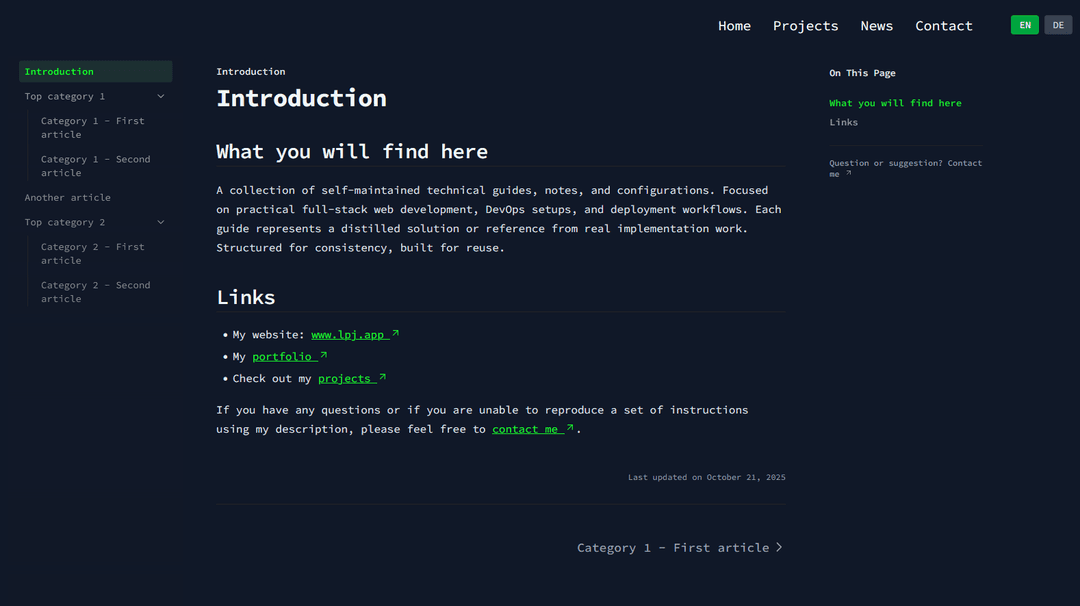Click the large Introduction page title
Image resolution: width=1080 pixels, height=606 pixels.
pyautogui.click(x=302, y=98)
